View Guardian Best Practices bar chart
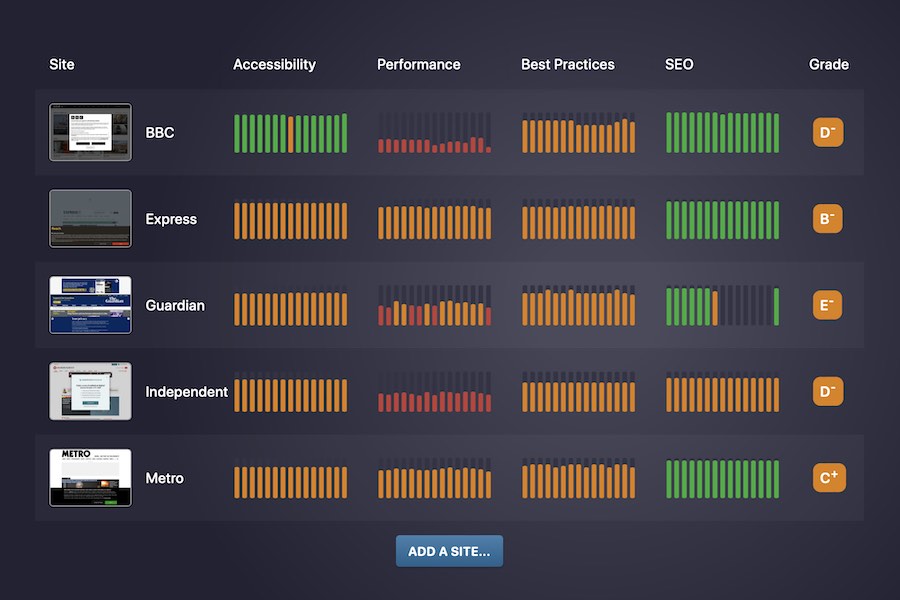The width and height of the screenshot is (900, 600). (x=579, y=305)
